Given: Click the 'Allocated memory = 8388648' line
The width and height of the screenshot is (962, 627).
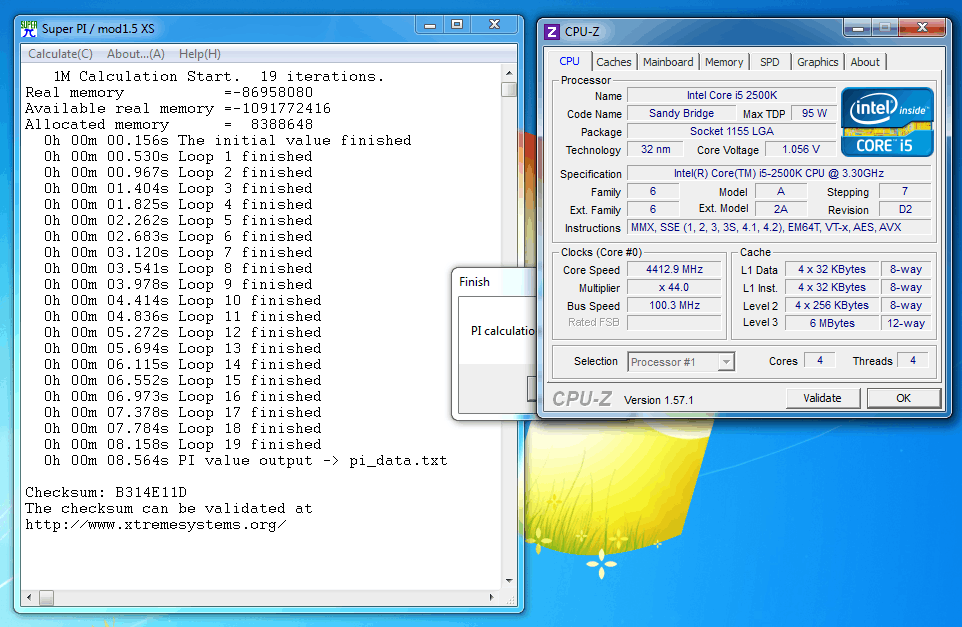Looking at the screenshot, I should (169, 125).
